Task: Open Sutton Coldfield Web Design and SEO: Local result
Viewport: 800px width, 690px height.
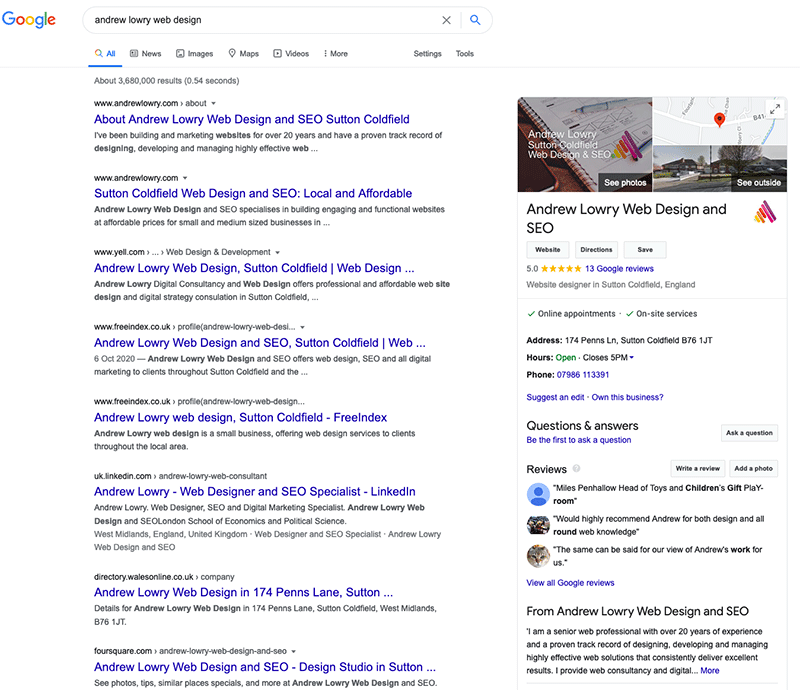Action: (x=253, y=193)
